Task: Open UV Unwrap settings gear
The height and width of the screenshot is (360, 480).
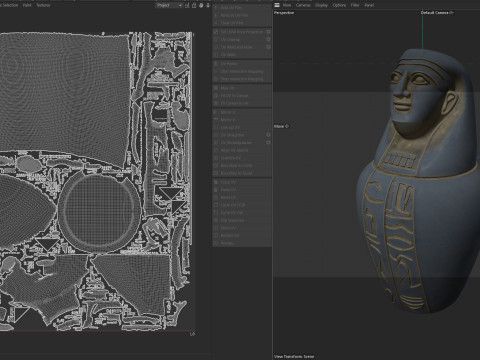Action: [x=268, y=40]
